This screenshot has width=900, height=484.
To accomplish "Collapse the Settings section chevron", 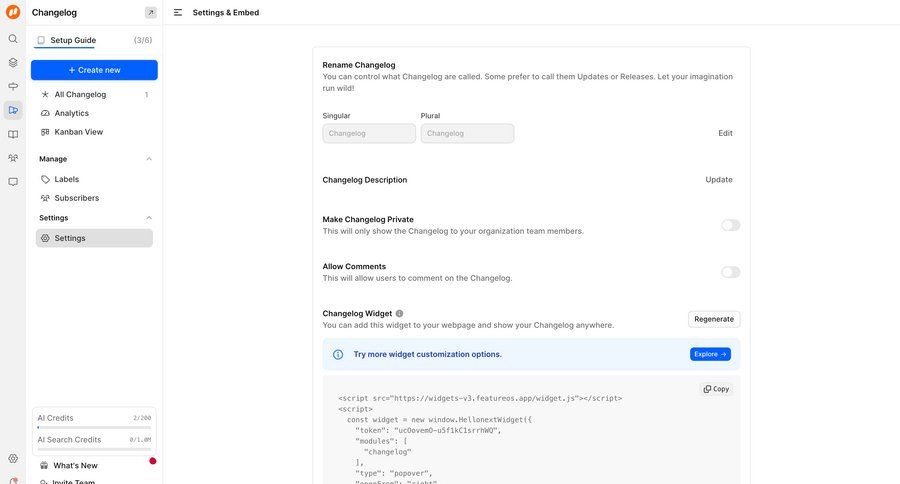I will tap(149, 218).
